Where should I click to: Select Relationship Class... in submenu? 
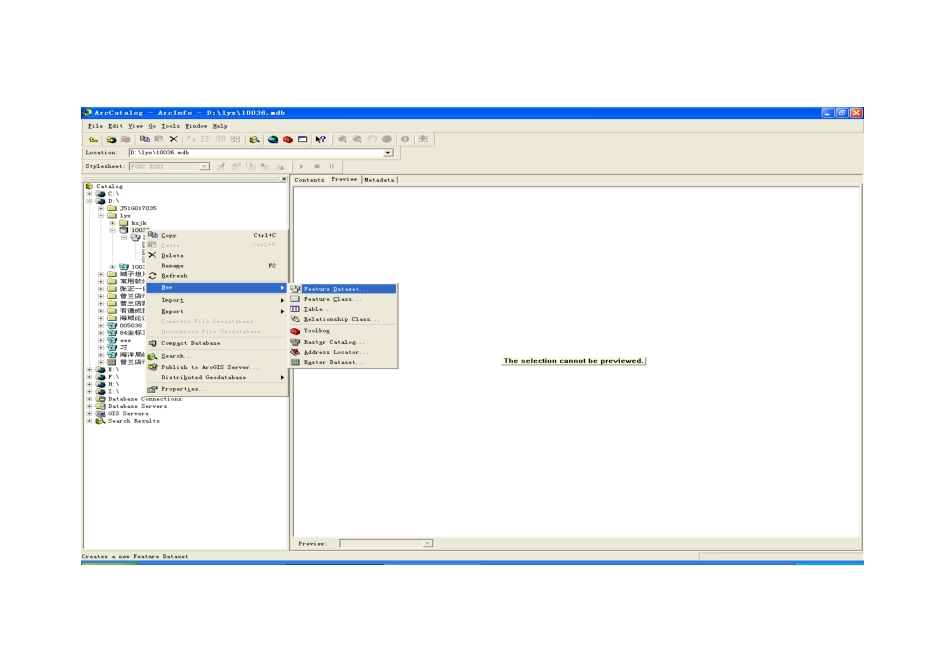coord(343,319)
